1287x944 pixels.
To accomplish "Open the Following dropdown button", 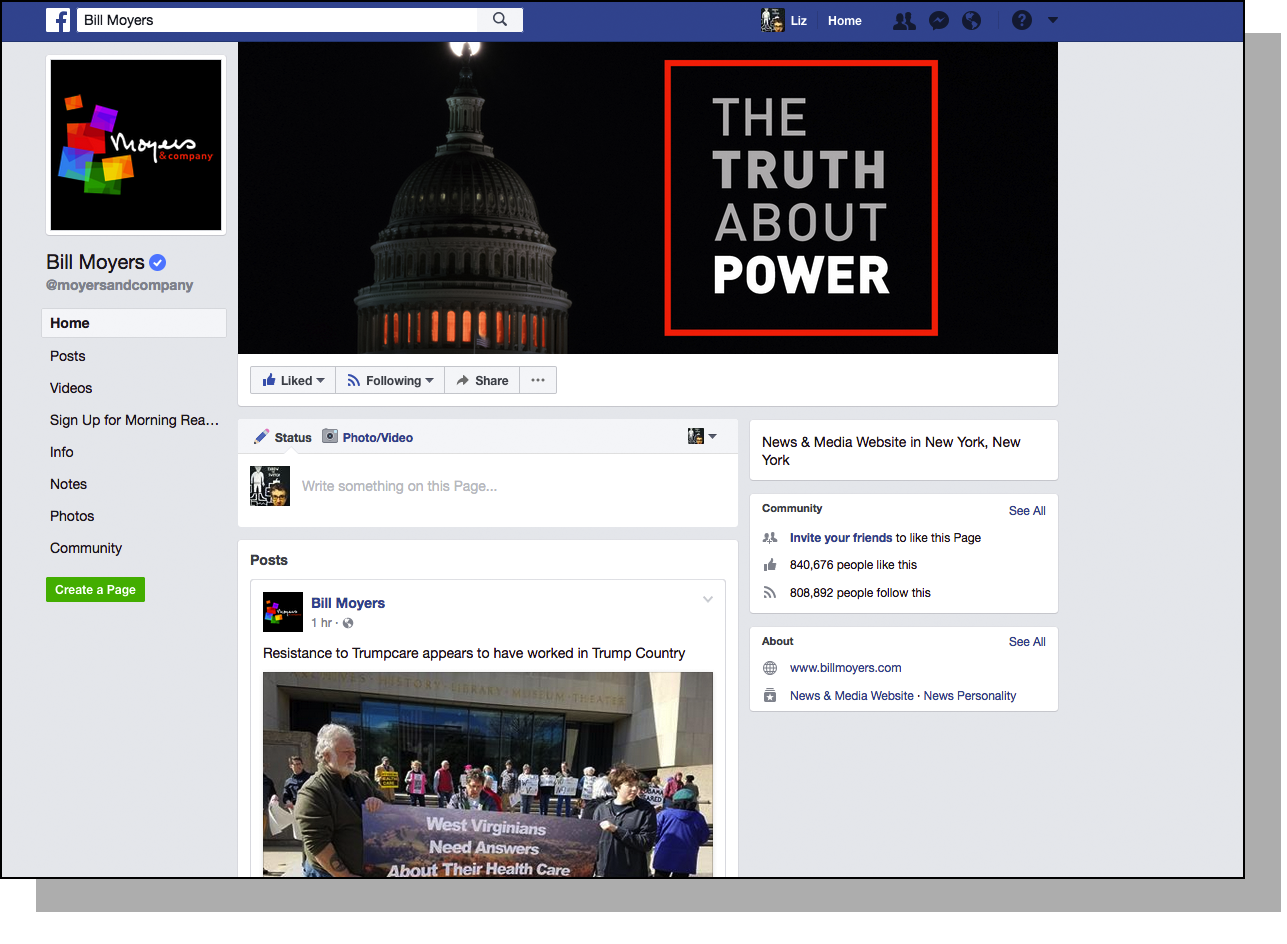I will pyautogui.click(x=390, y=380).
